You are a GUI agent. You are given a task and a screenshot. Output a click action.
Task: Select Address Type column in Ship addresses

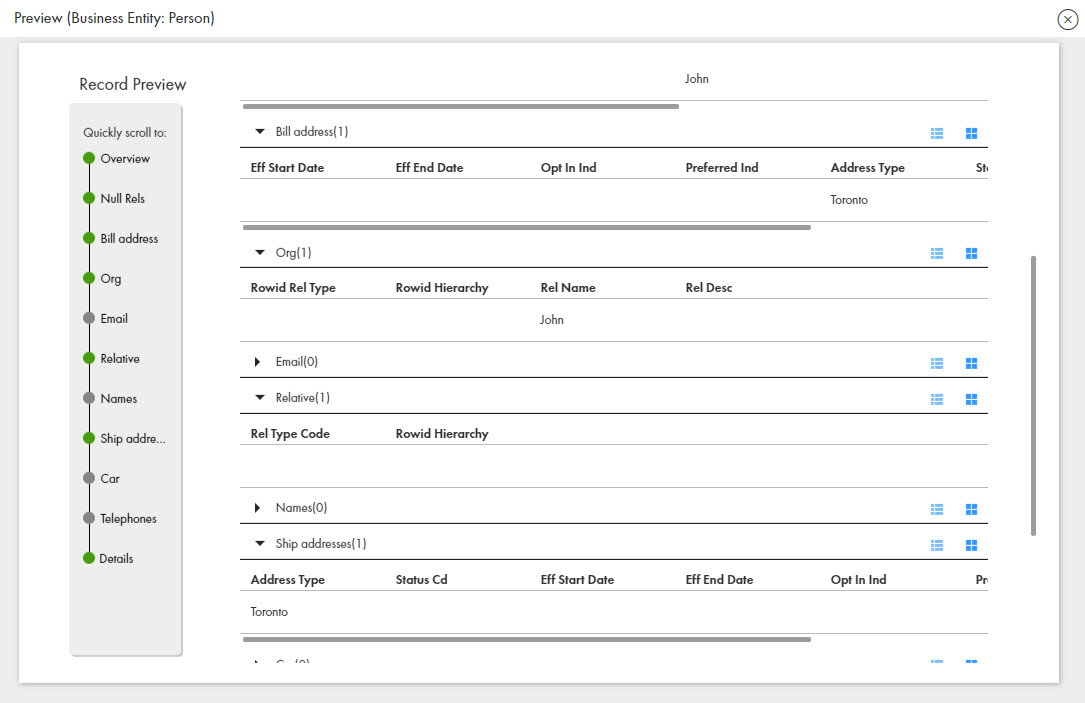[x=287, y=580]
